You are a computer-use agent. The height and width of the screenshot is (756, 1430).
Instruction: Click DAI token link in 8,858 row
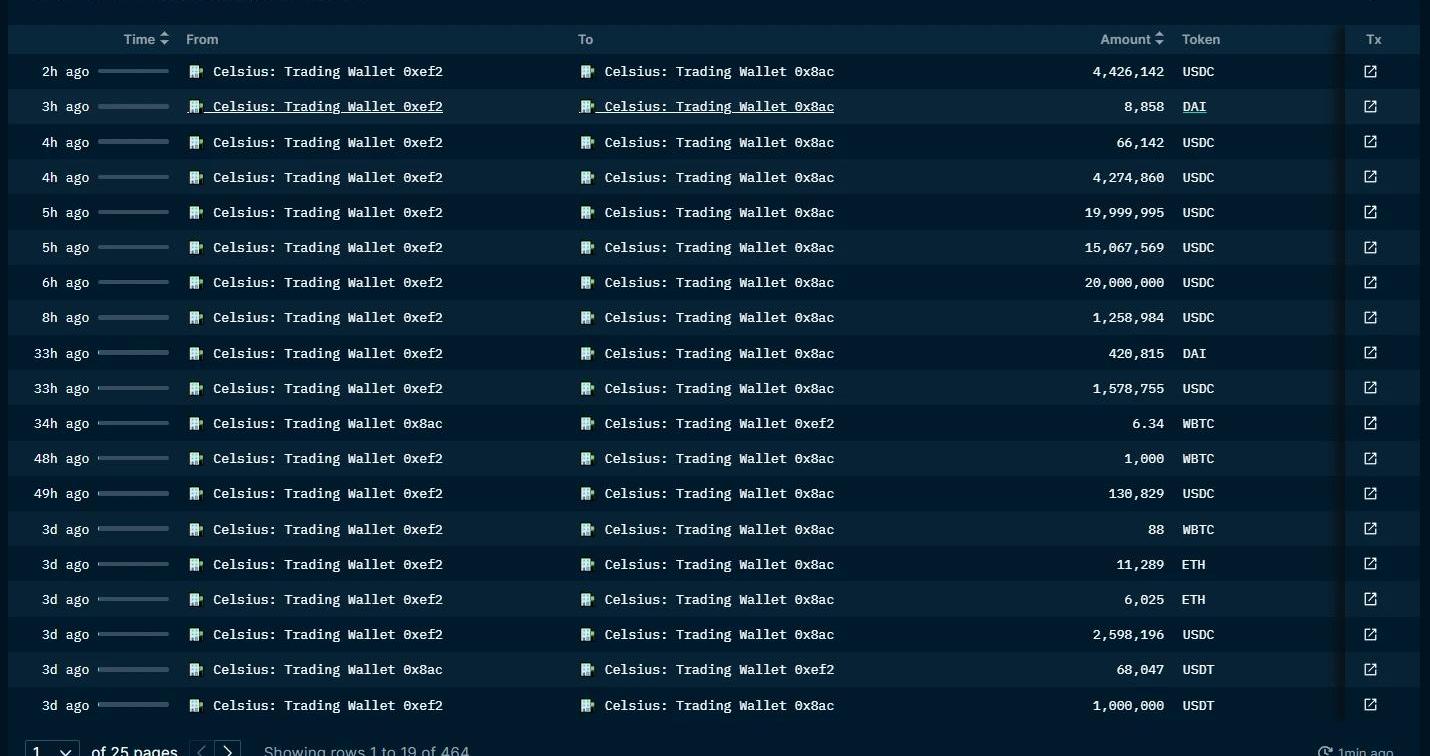(1194, 107)
